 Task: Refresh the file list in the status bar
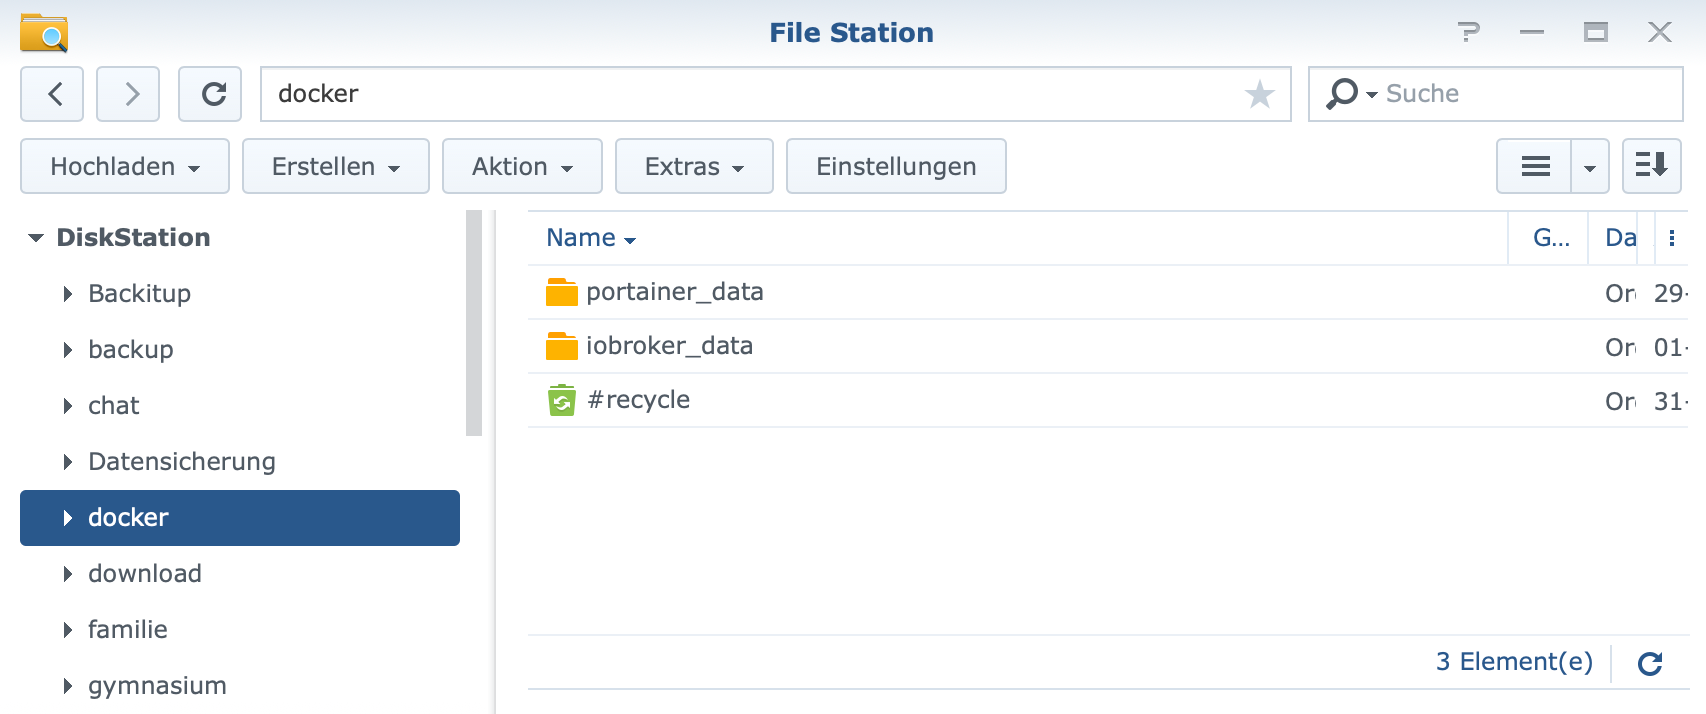pyautogui.click(x=1650, y=663)
